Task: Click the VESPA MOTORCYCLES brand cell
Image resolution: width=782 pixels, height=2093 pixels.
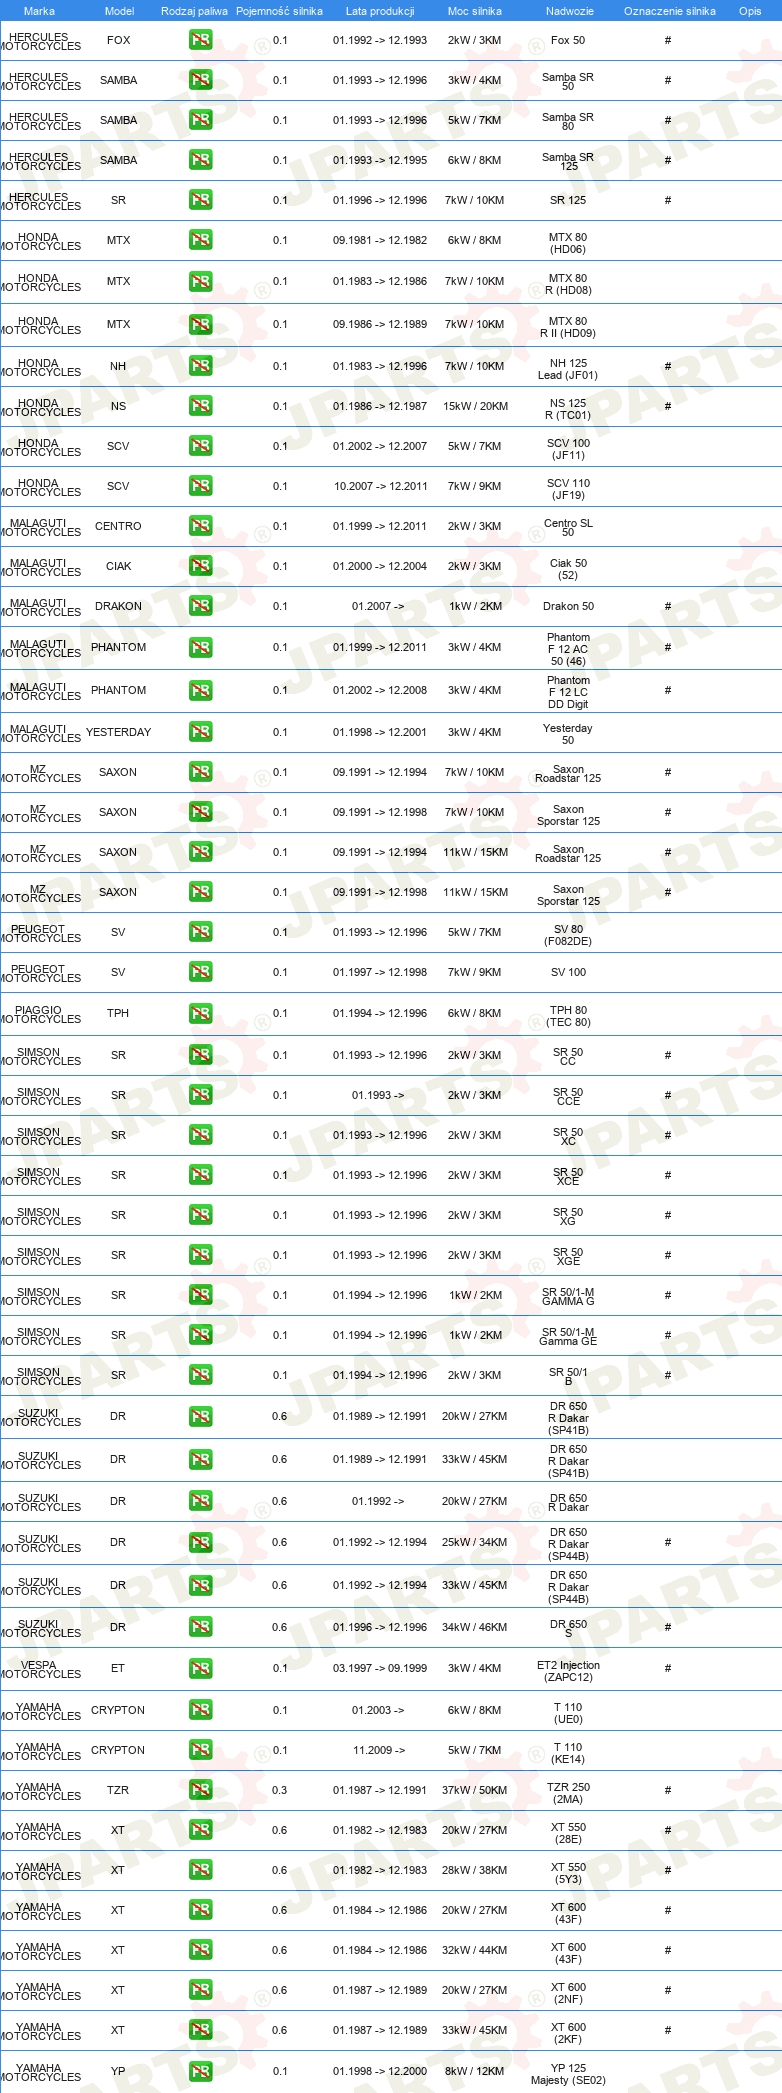Action: coord(40,1669)
